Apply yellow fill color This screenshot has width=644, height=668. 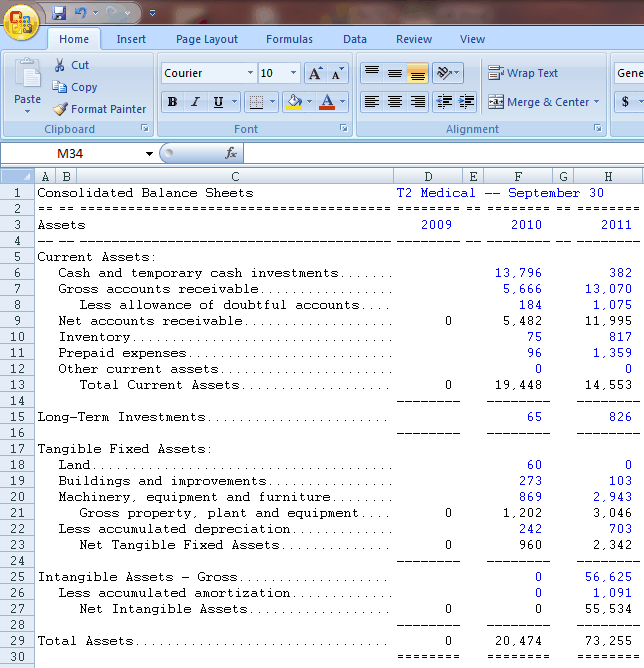[294, 102]
